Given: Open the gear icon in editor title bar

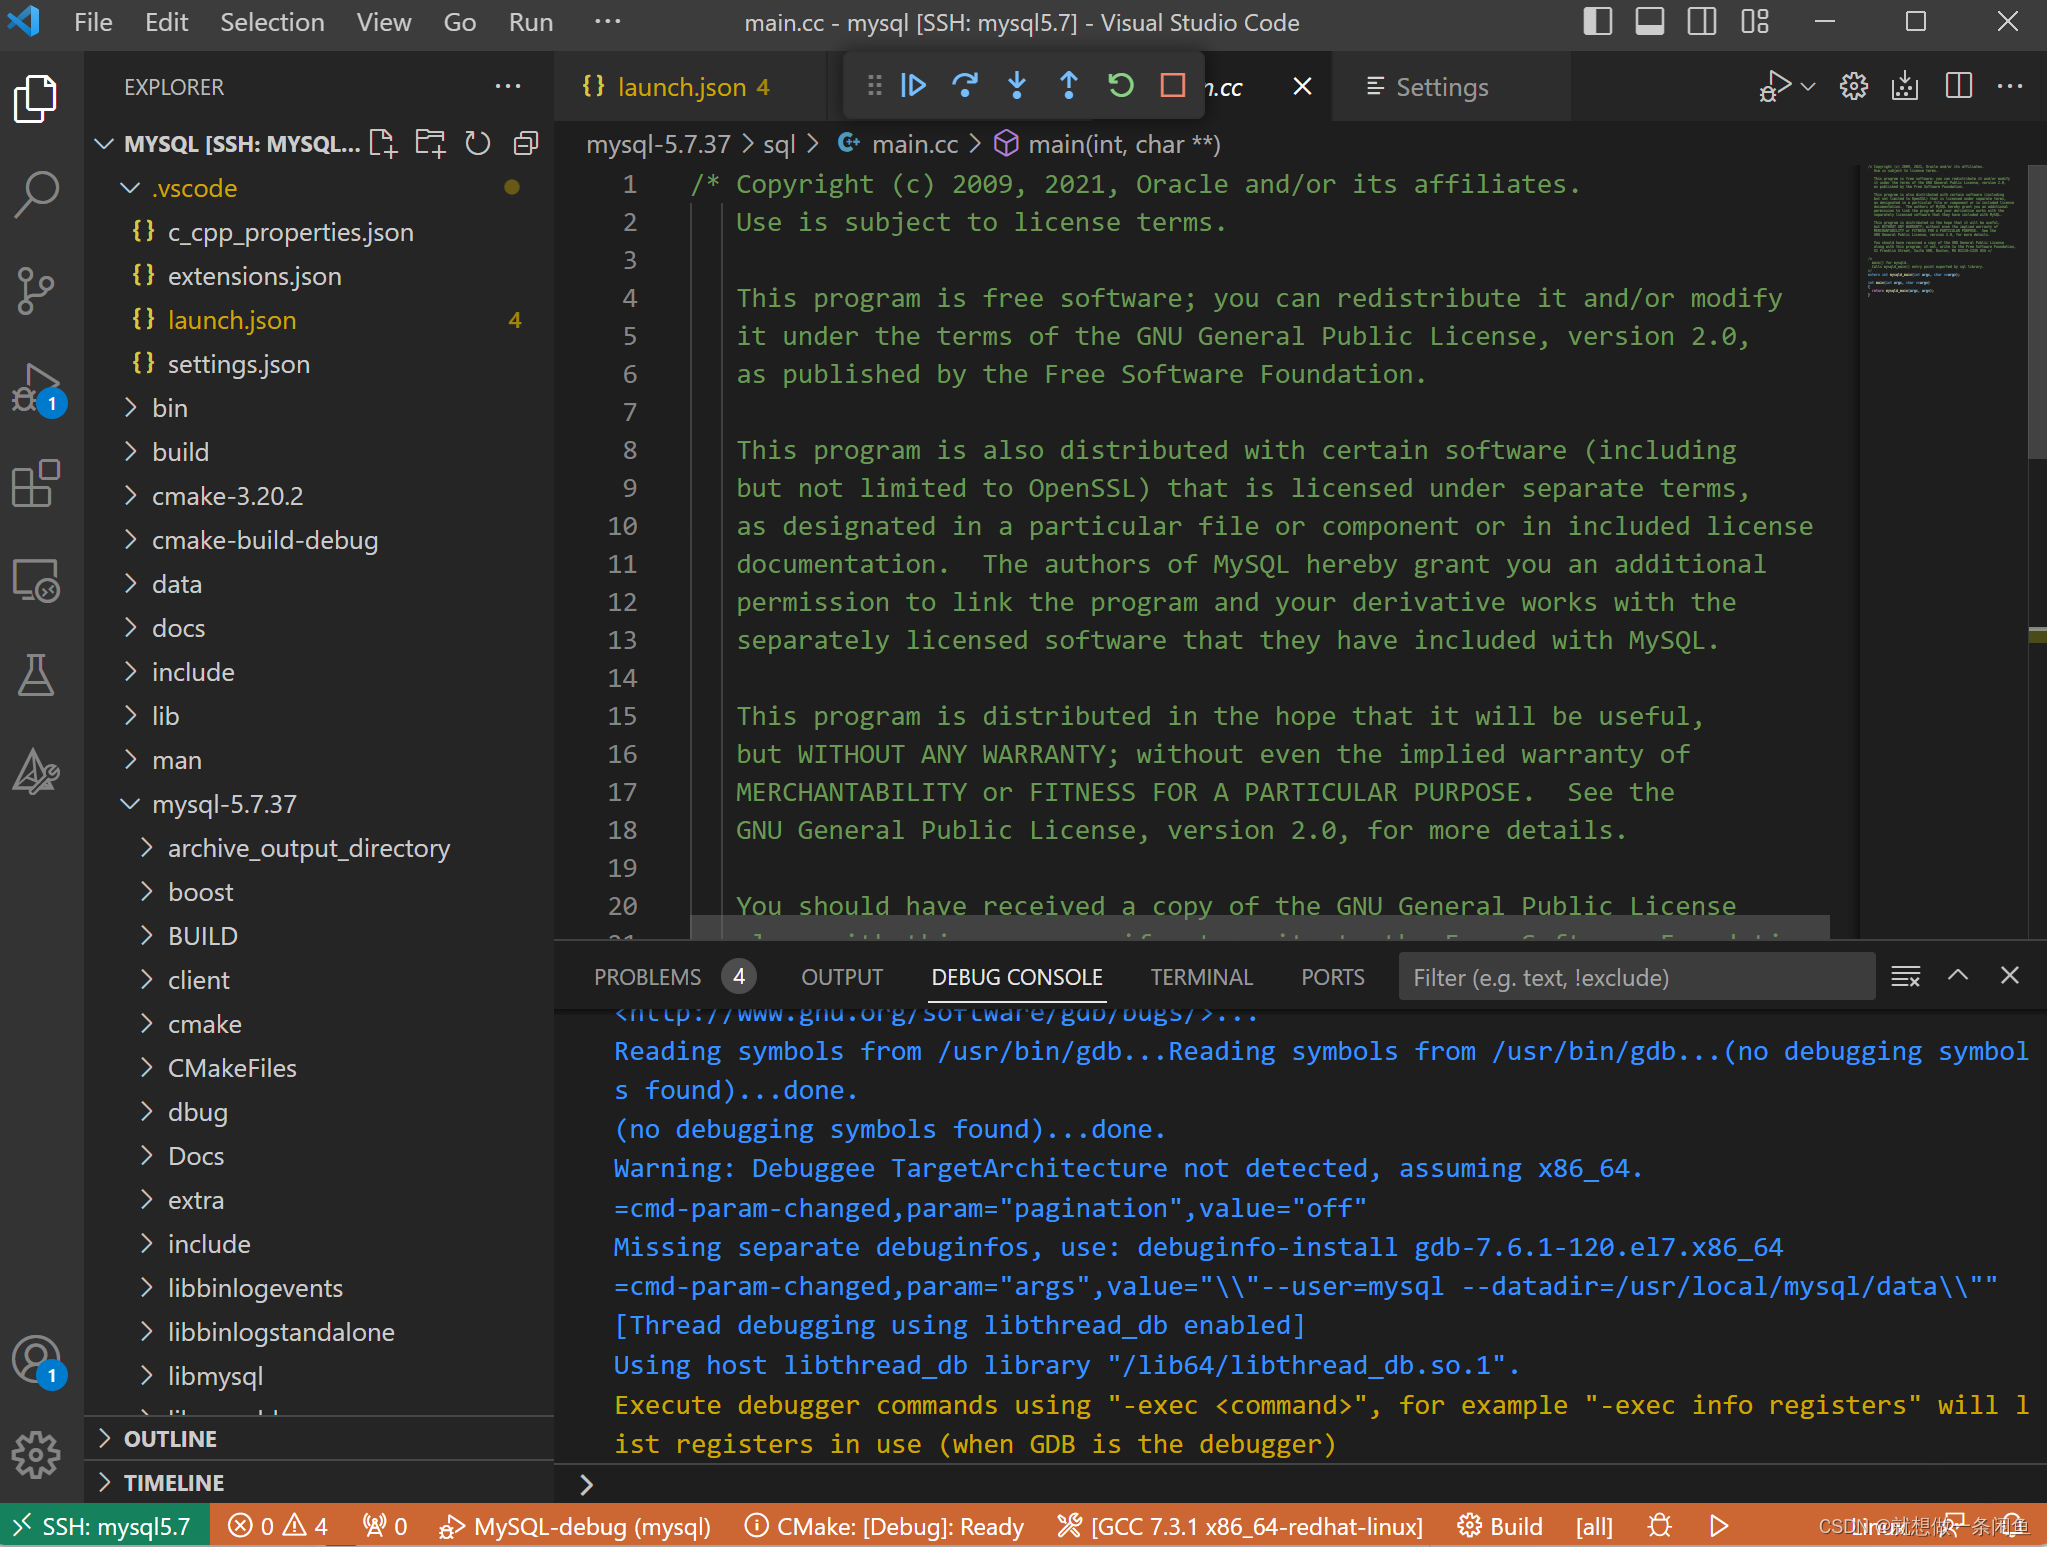Looking at the screenshot, I should pyautogui.click(x=1854, y=86).
